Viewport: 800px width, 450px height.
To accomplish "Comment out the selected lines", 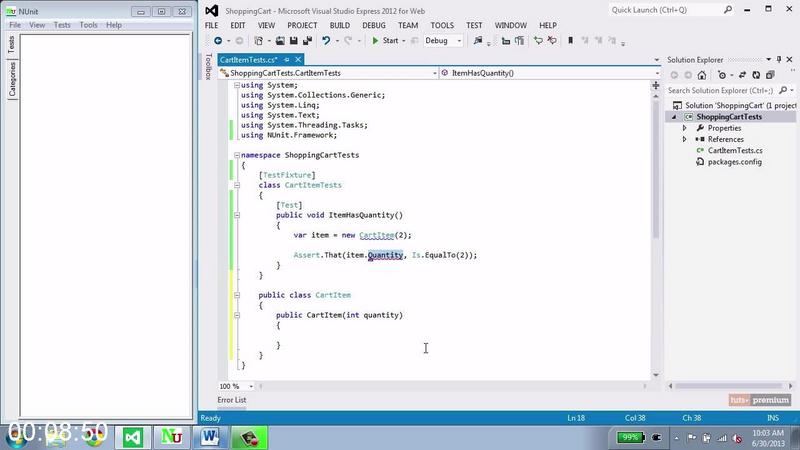I will 538,40.
